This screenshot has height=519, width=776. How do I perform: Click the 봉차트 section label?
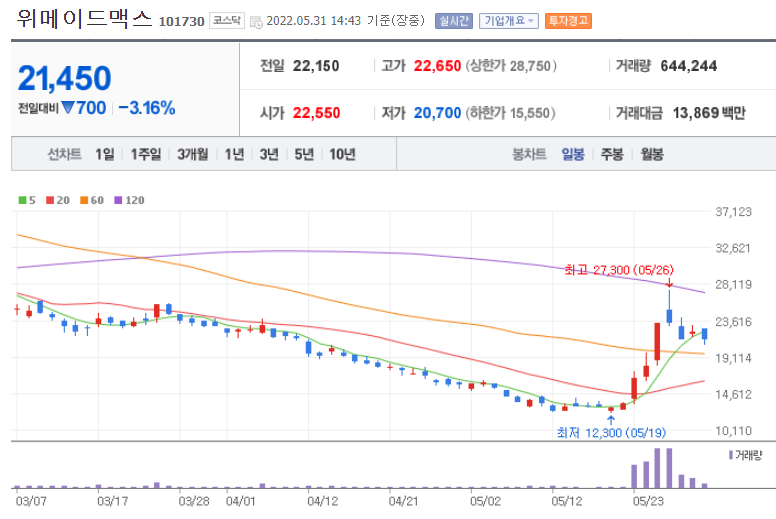point(529,154)
